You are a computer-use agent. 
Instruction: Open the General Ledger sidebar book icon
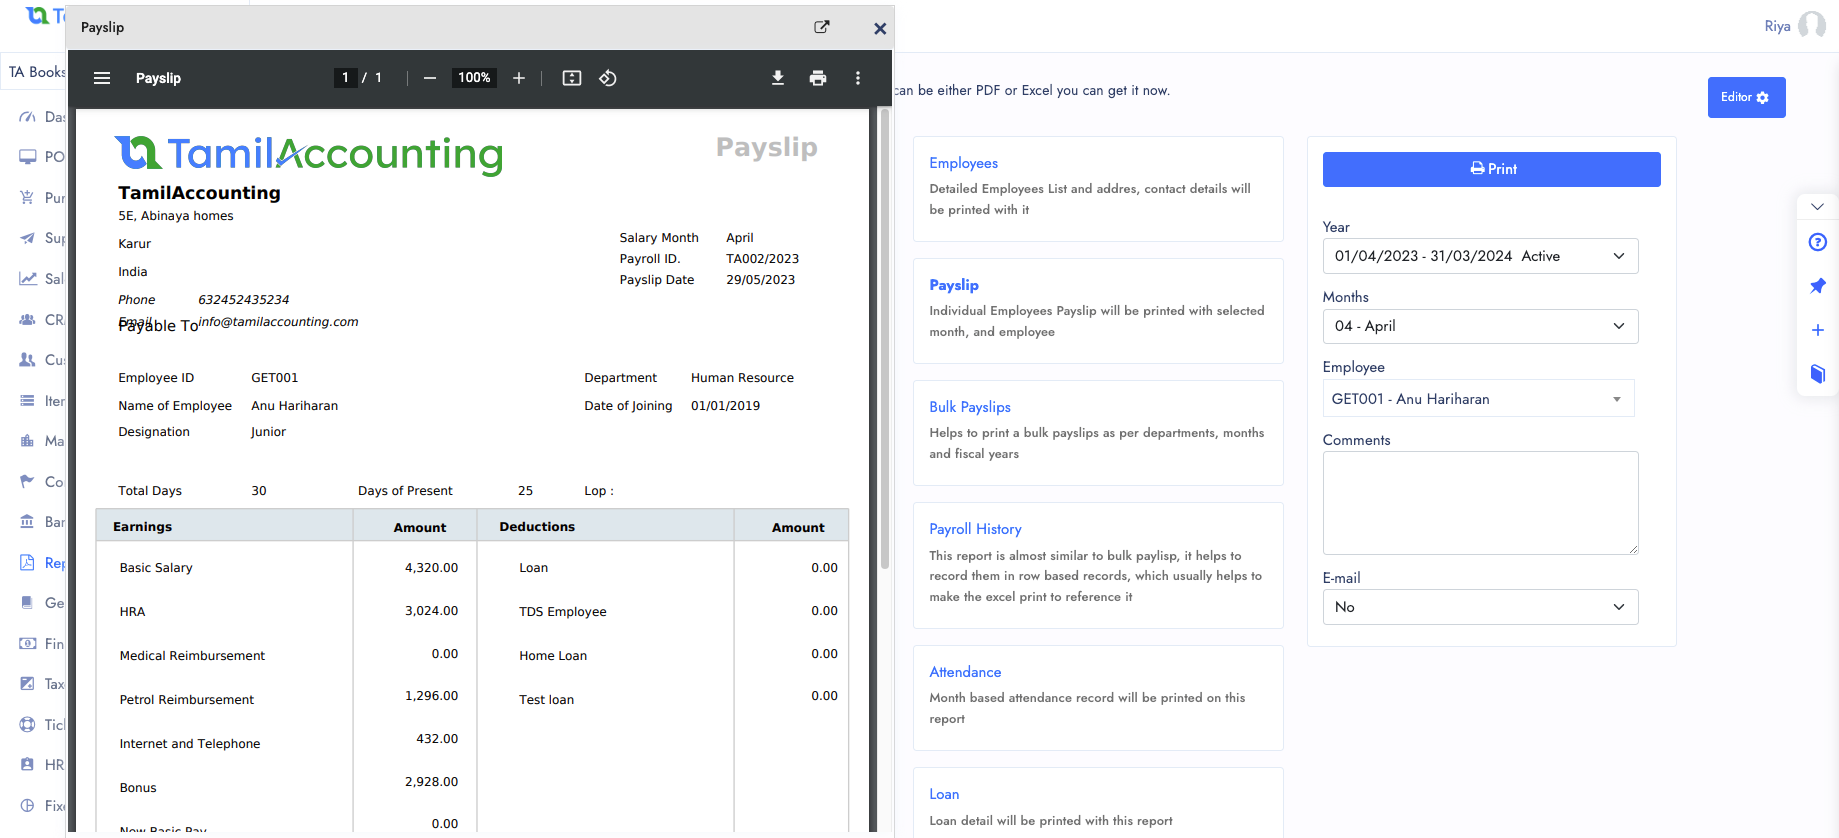coord(28,603)
